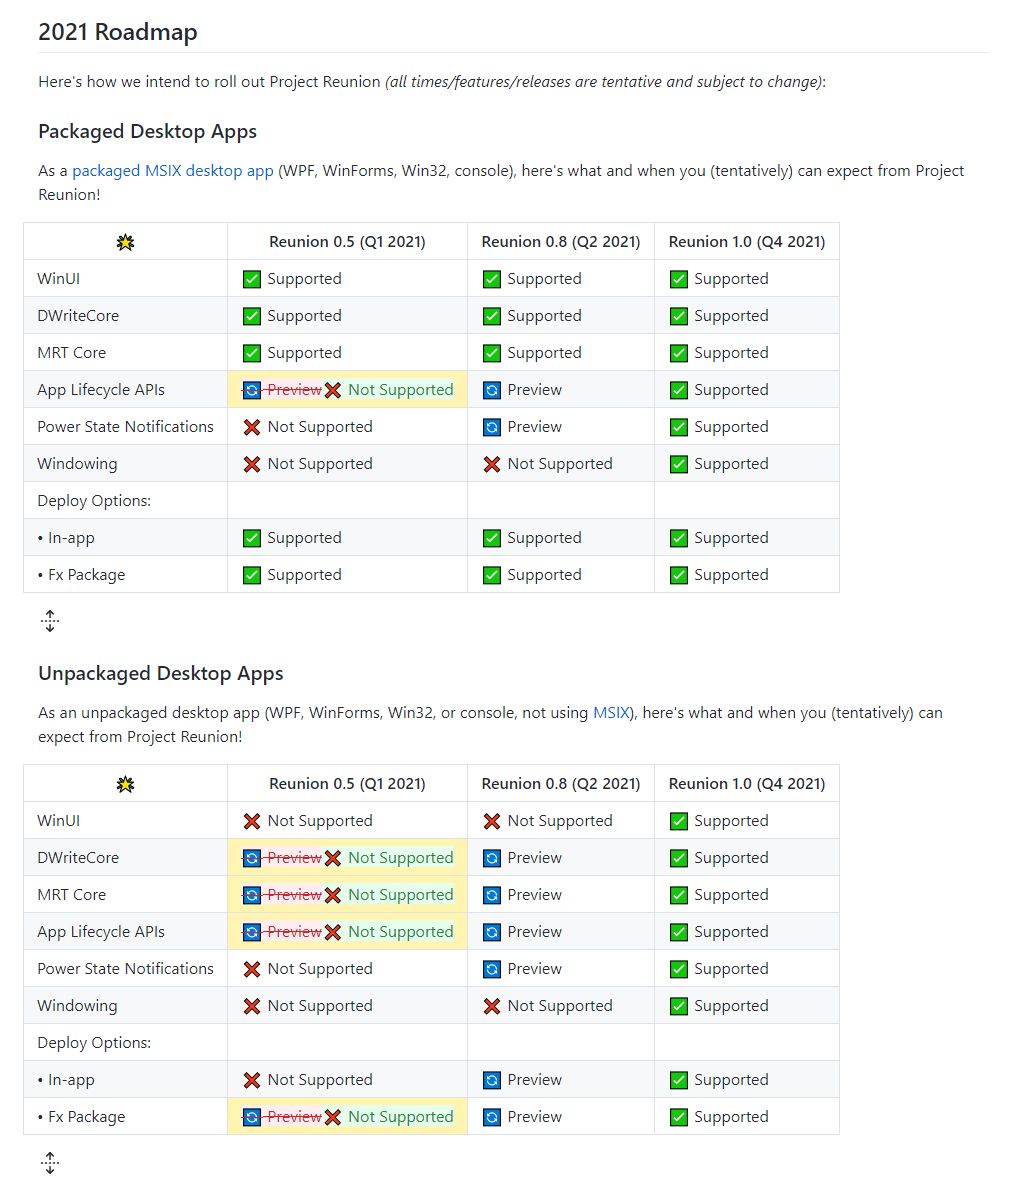Click Reunion 0.5 (Q1 2021) header in Unpackaged table
The image size is (1027, 1186).
tap(347, 784)
